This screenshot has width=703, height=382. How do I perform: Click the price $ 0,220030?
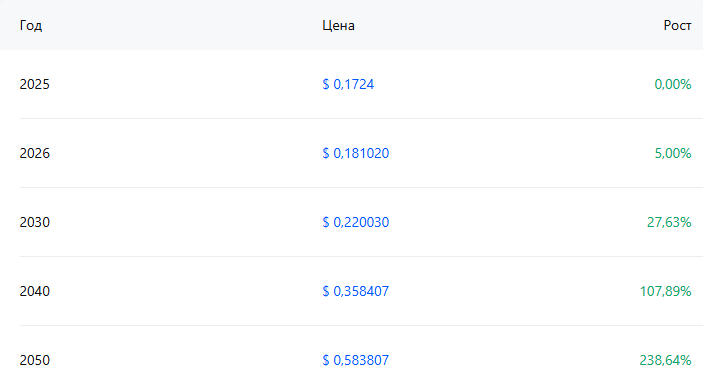[356, 222]
